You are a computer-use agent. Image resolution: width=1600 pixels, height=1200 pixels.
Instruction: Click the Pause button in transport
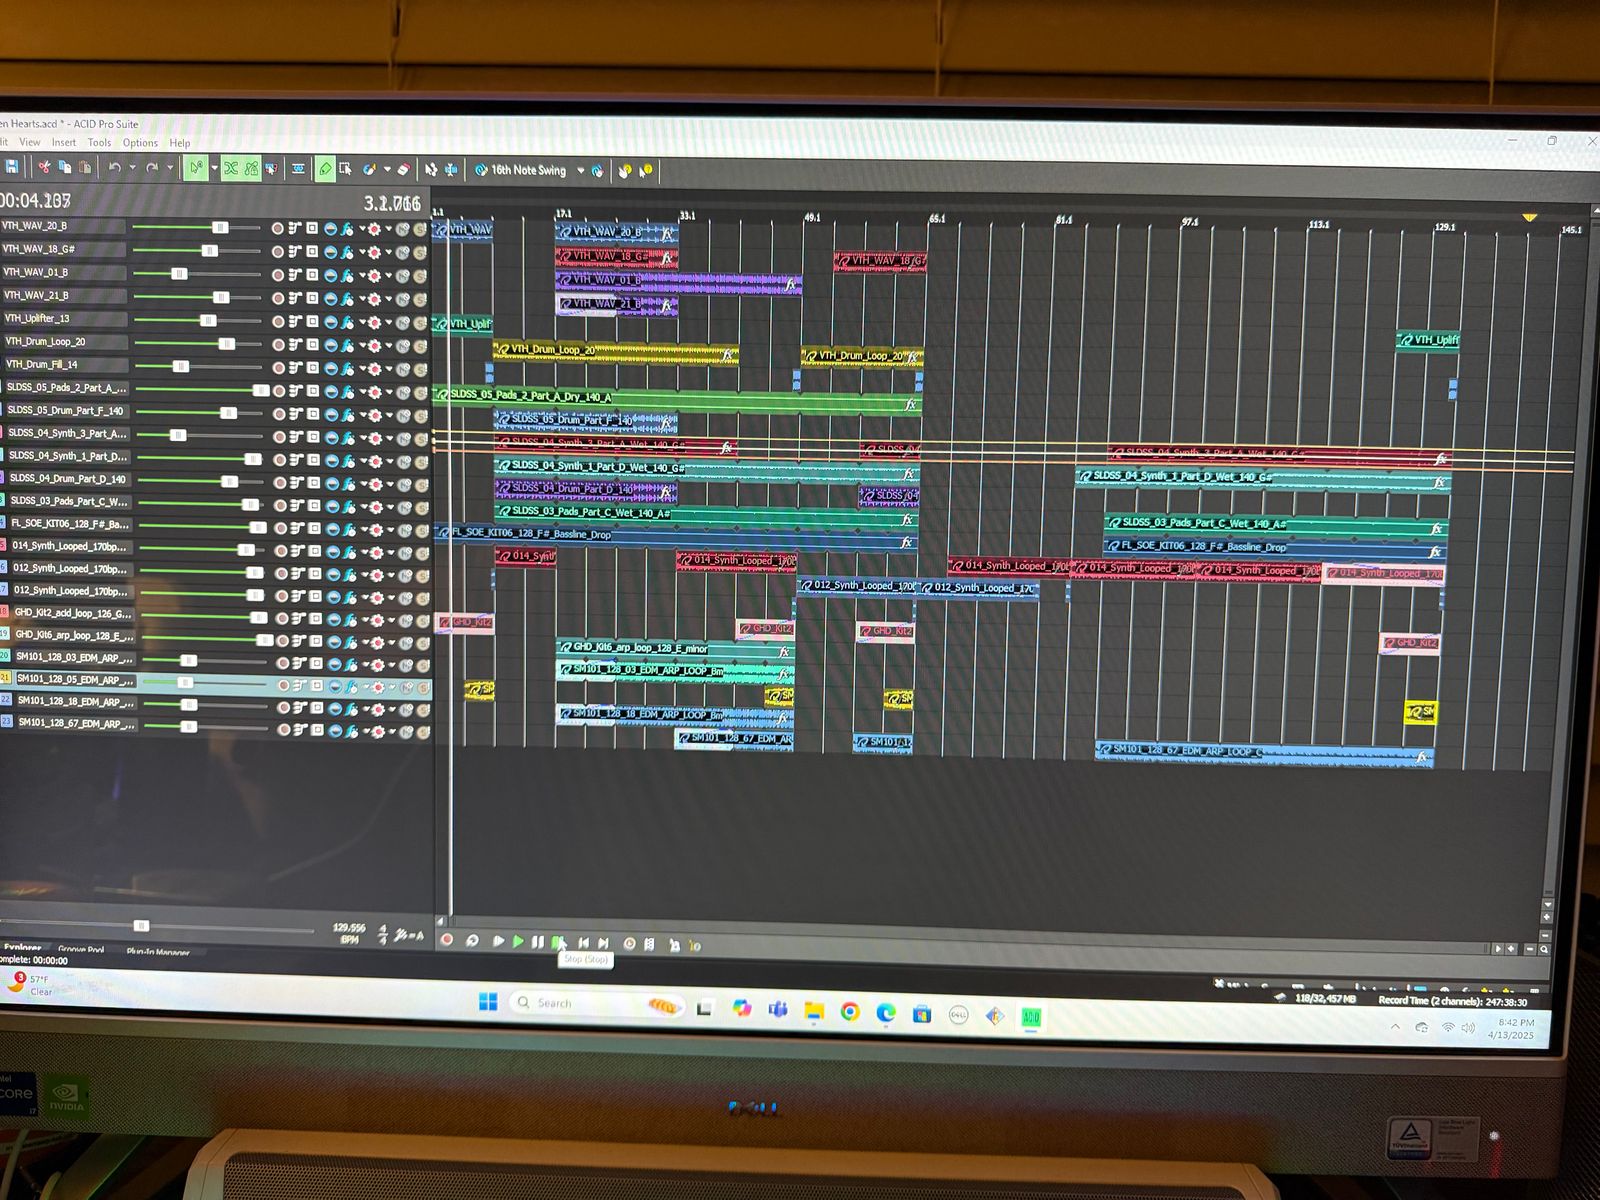point(538,942)
